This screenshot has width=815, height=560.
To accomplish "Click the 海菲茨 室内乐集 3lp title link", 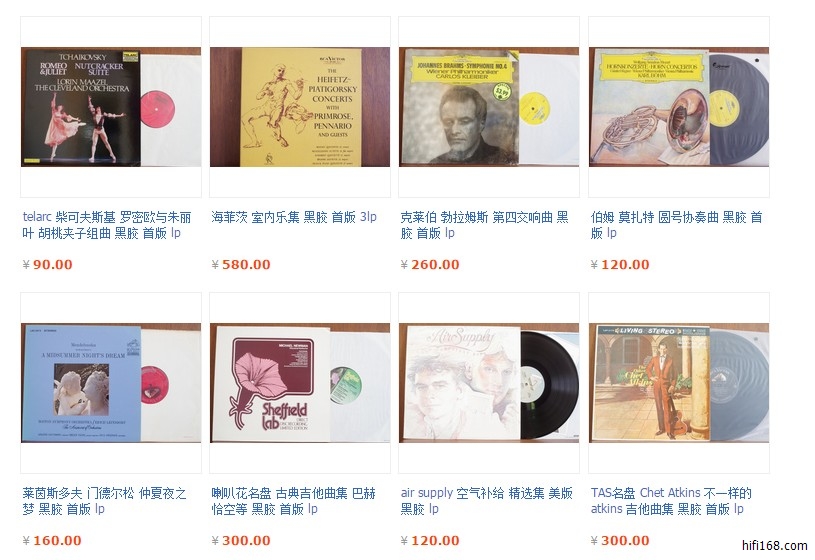I will [294, 217].
